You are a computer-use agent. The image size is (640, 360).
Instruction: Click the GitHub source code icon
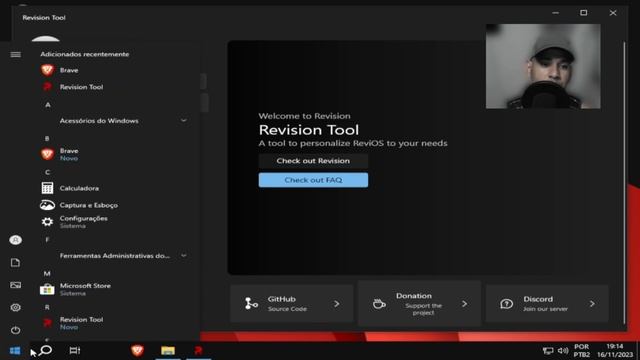(x=251, y=304)
